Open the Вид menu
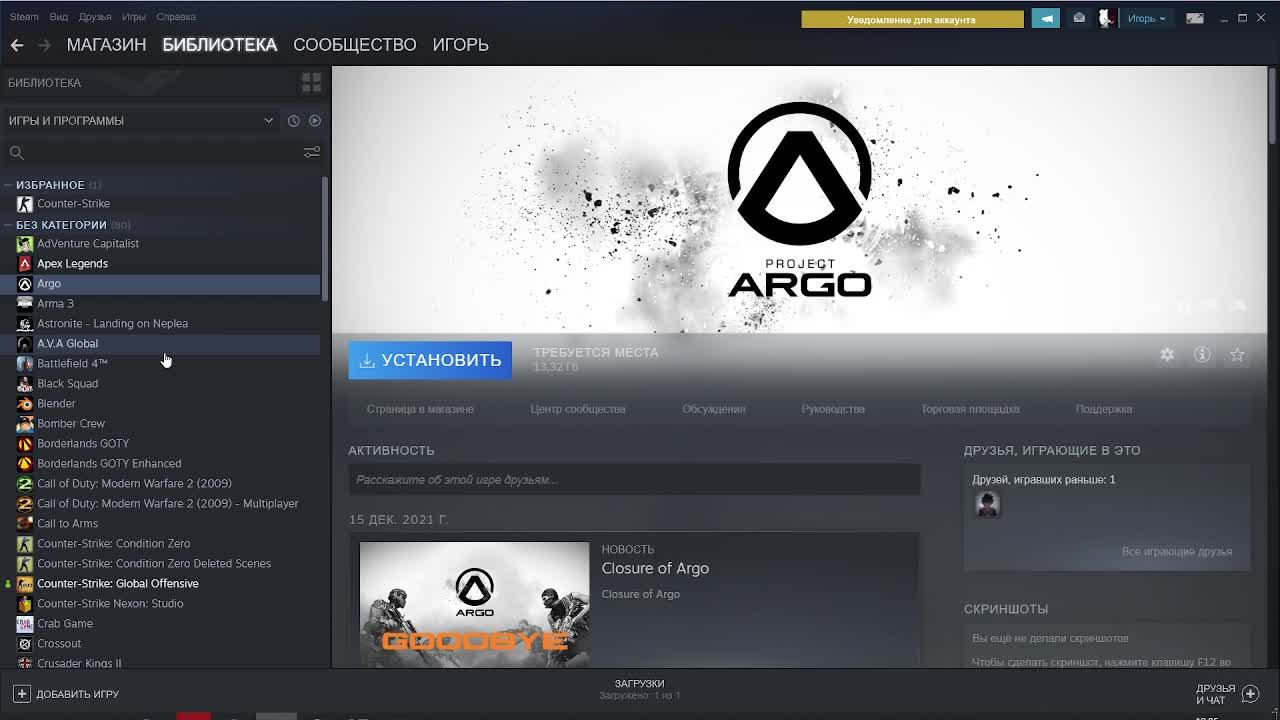This screenshot has height=720, width=1280. [x=59, y=17]
